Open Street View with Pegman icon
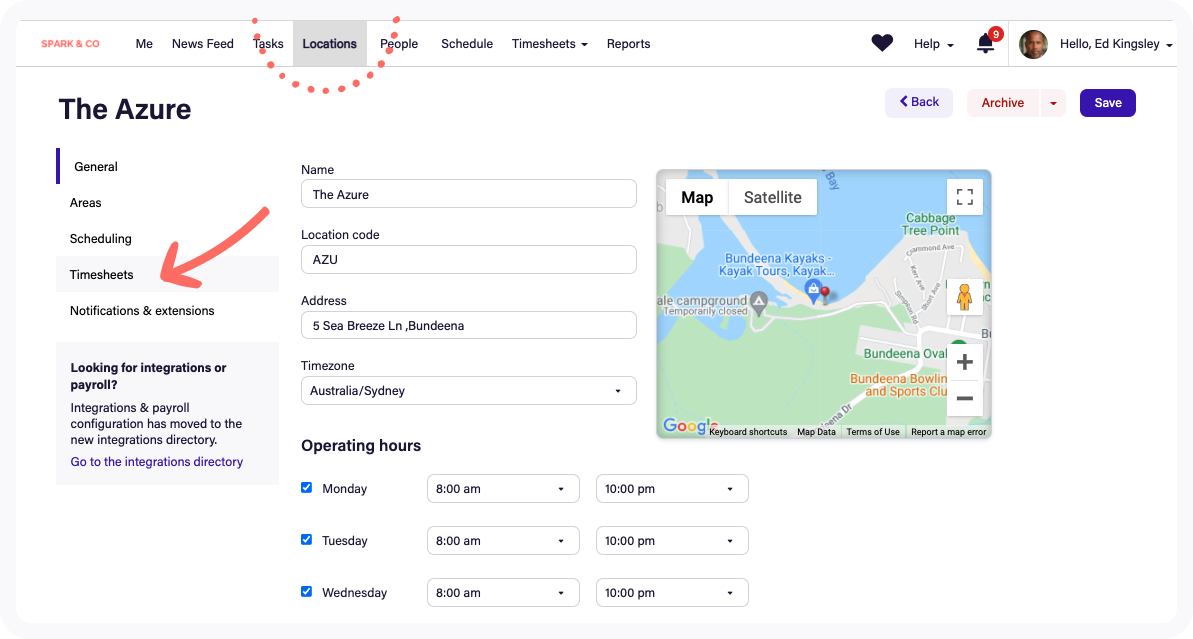This screenshot has width=1193, height=639. point(964,297)
